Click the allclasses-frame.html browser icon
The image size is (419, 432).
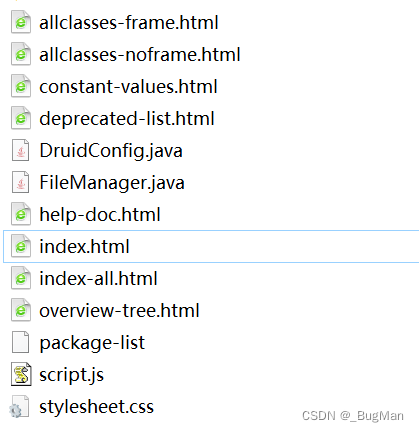tap(21, 22)
